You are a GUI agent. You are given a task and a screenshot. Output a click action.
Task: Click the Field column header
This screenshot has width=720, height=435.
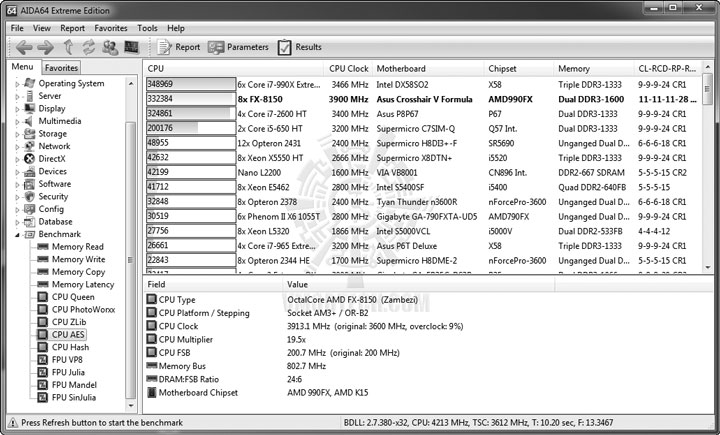213,284
